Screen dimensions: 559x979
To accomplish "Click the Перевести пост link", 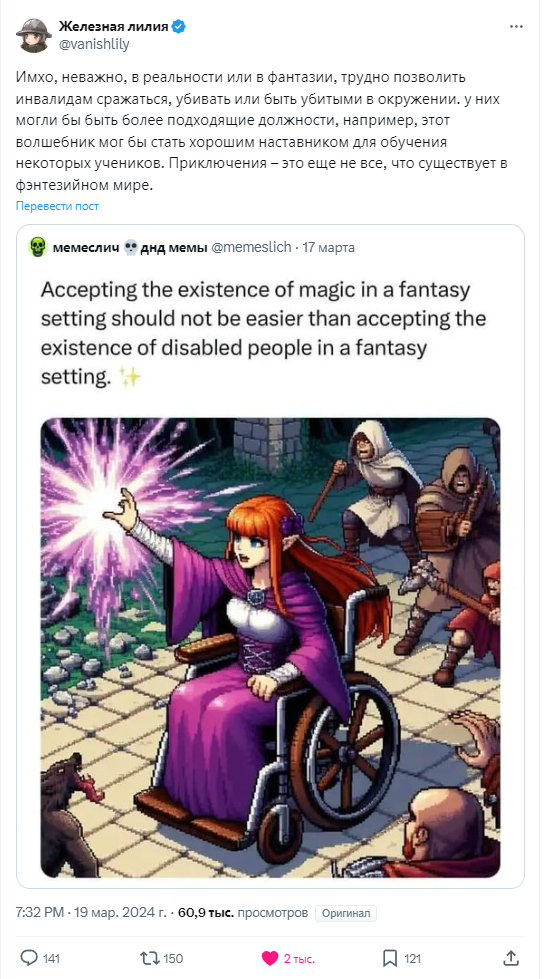I will click(x=57, y=206).
